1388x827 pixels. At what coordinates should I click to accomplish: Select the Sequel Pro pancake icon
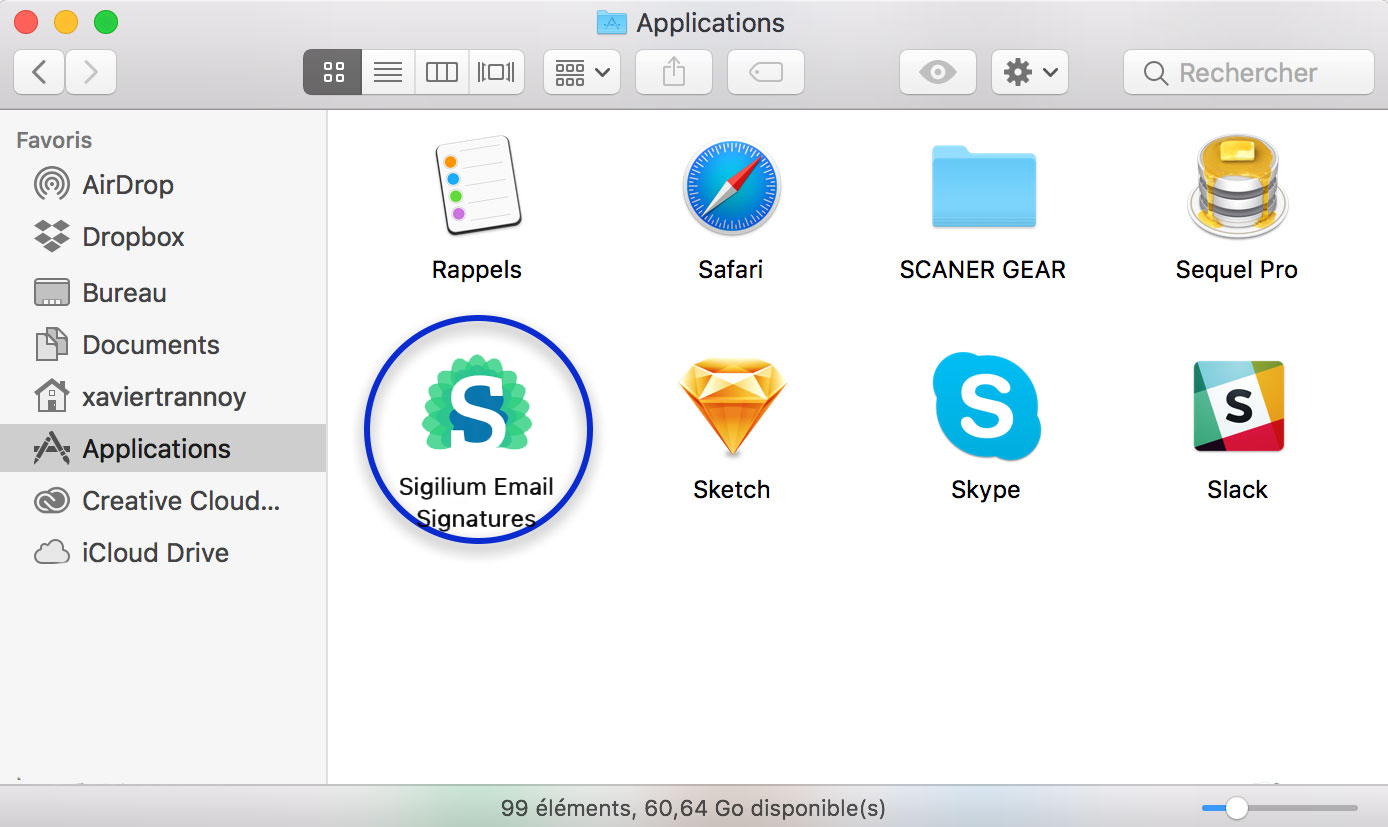tap(1237, 187)
